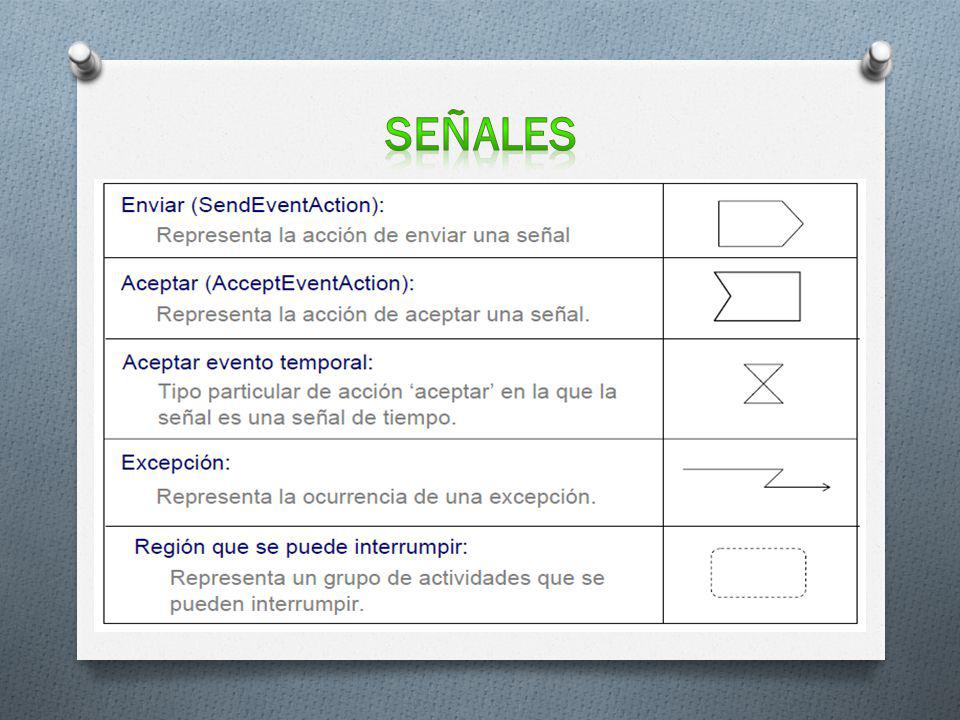Viewport: 960px width, 720px height.
Task: Click the dashed interruptible region rectangle
Action: pos(759,572)
